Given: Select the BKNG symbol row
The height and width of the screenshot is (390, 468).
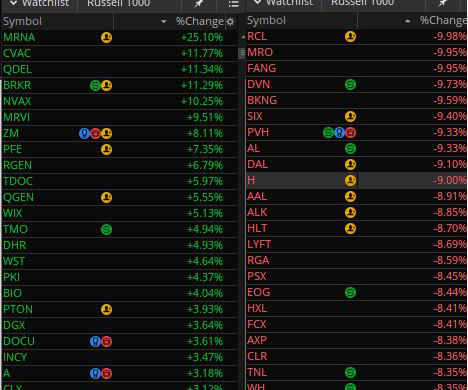Looking at the screenshot, I should coord(357,100).
